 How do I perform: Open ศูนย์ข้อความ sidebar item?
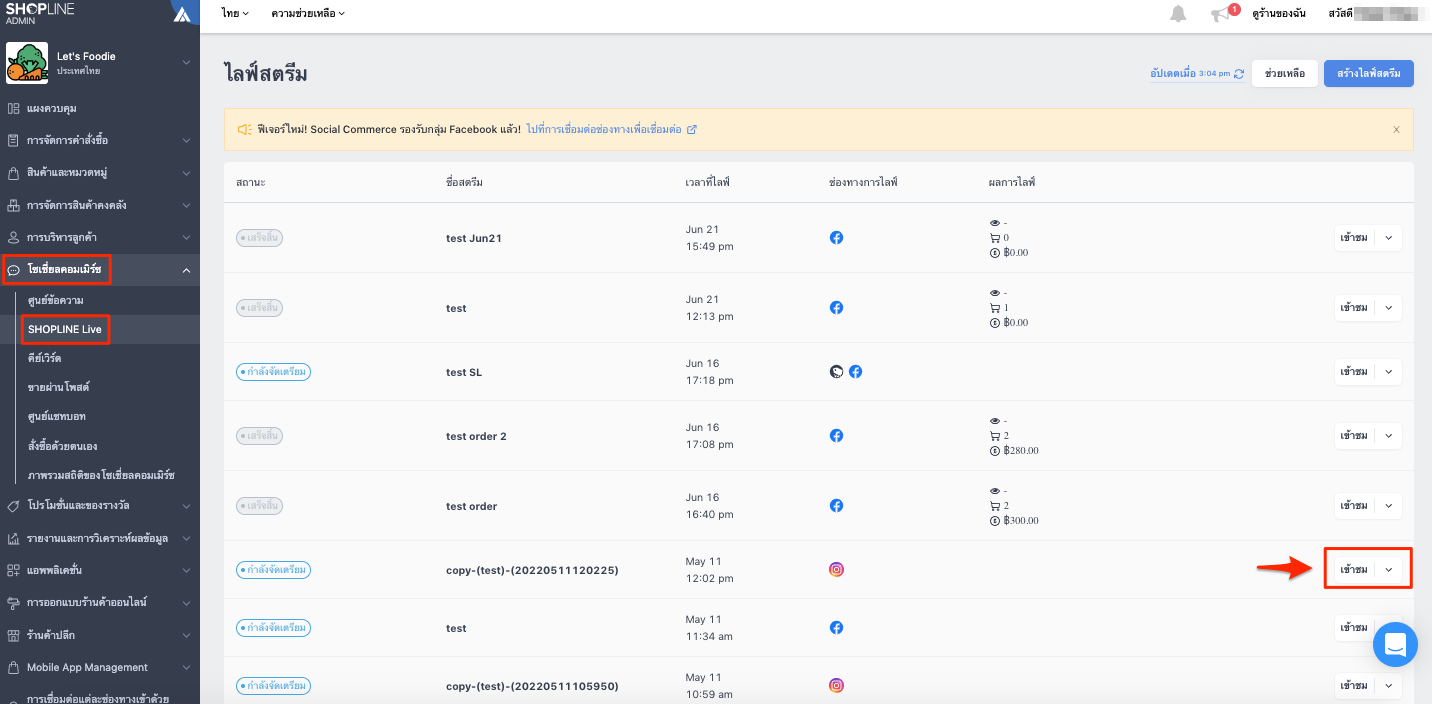click(x=56, y=300)
